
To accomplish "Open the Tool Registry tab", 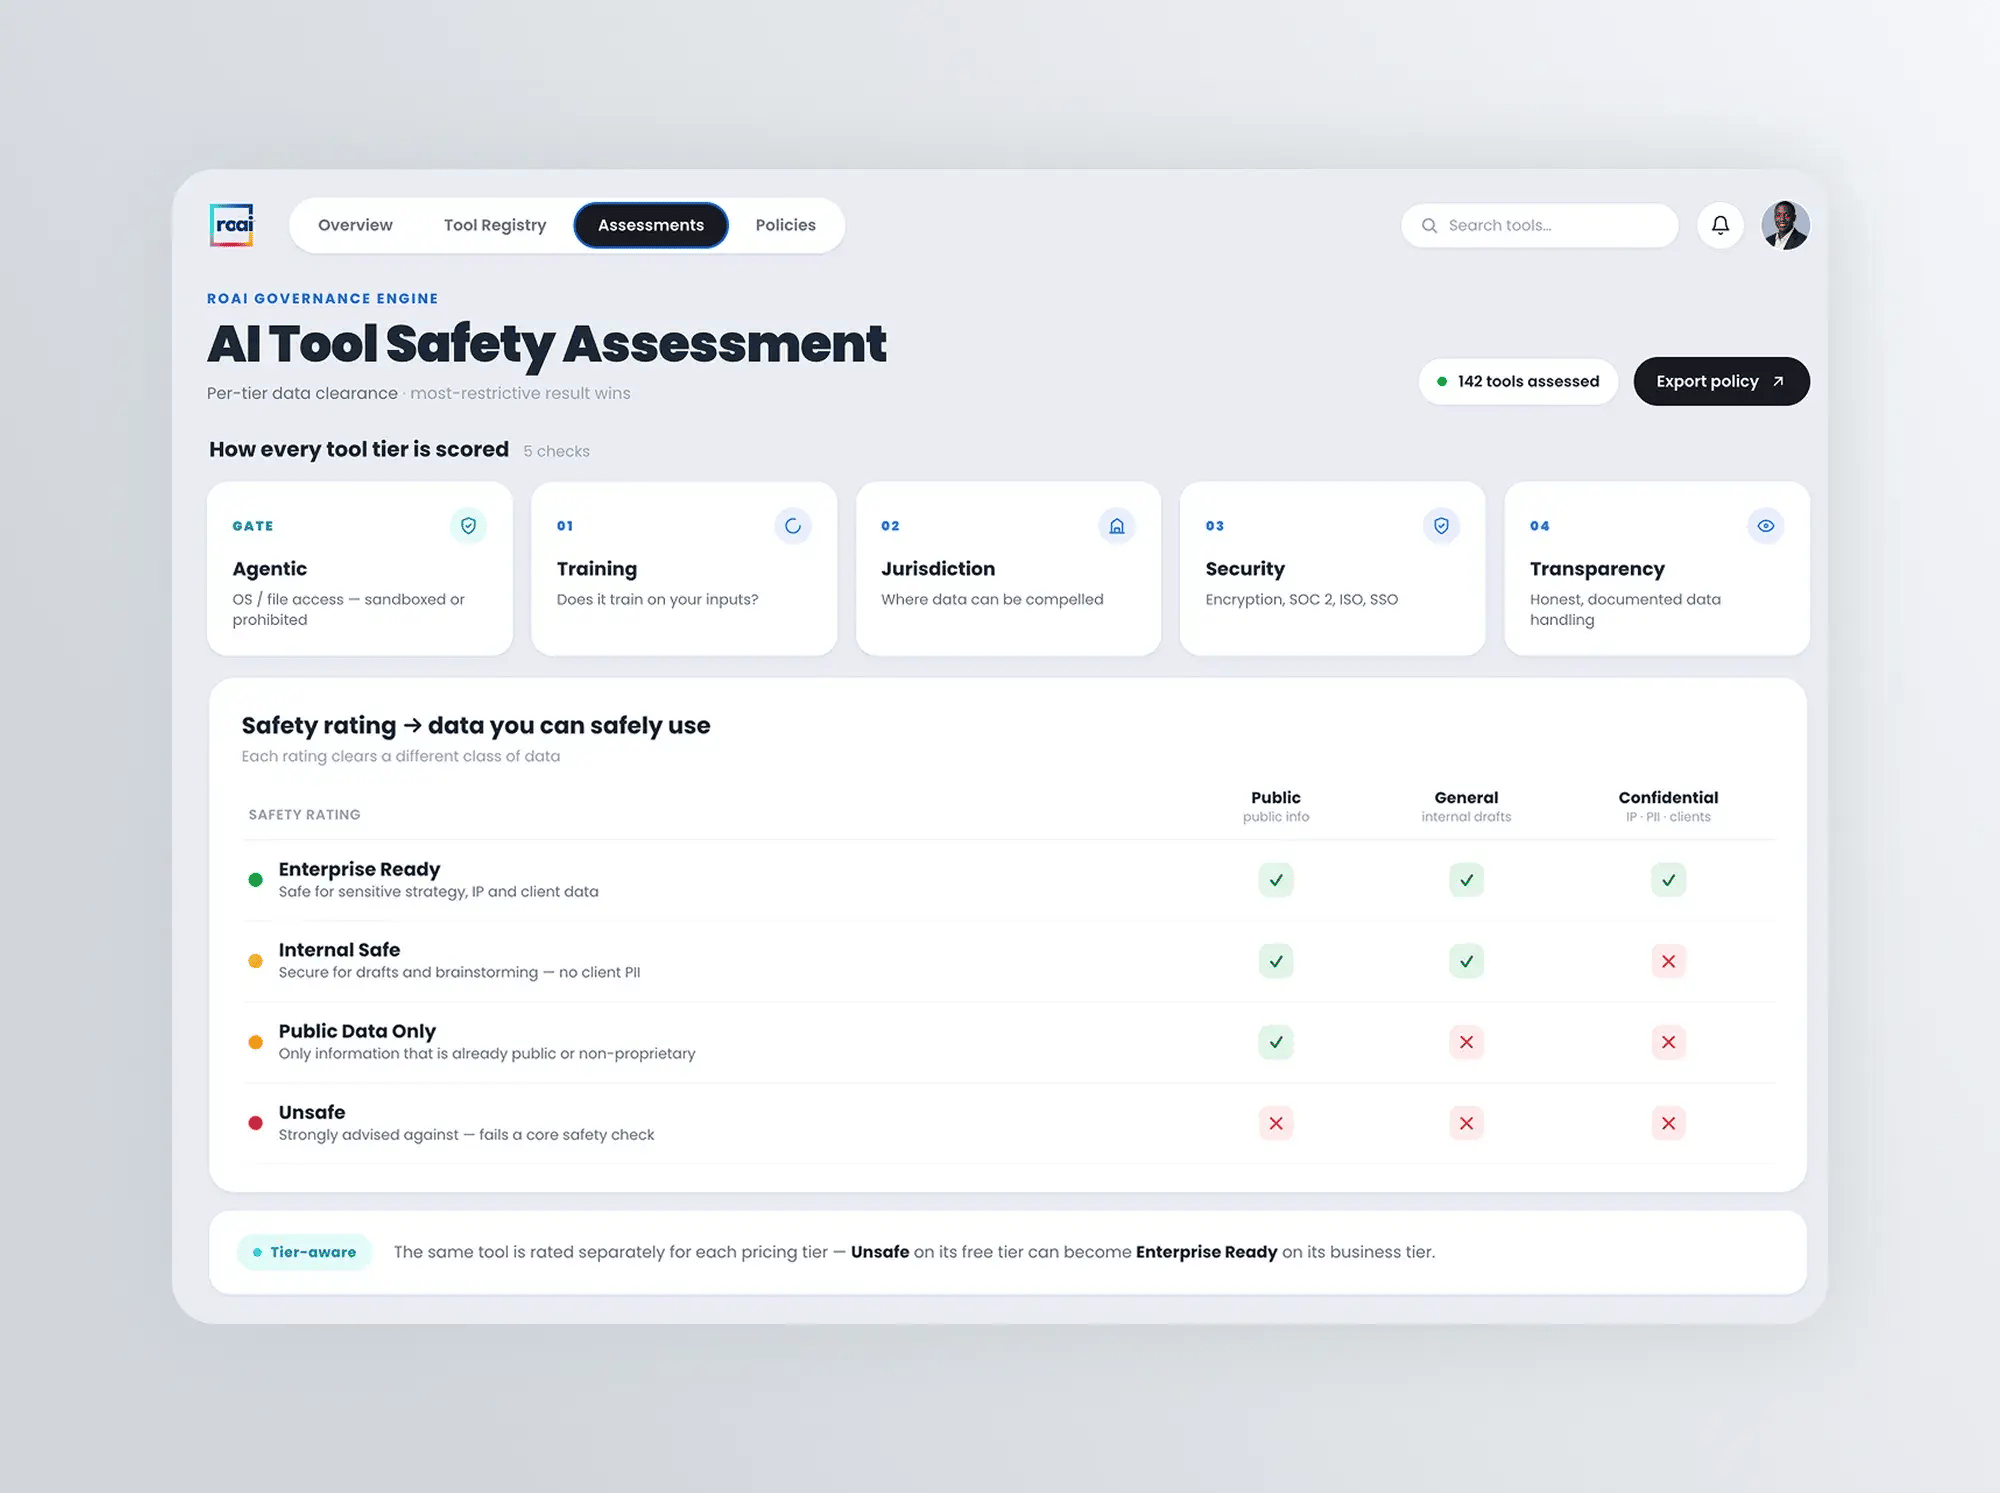I will 495,225.
